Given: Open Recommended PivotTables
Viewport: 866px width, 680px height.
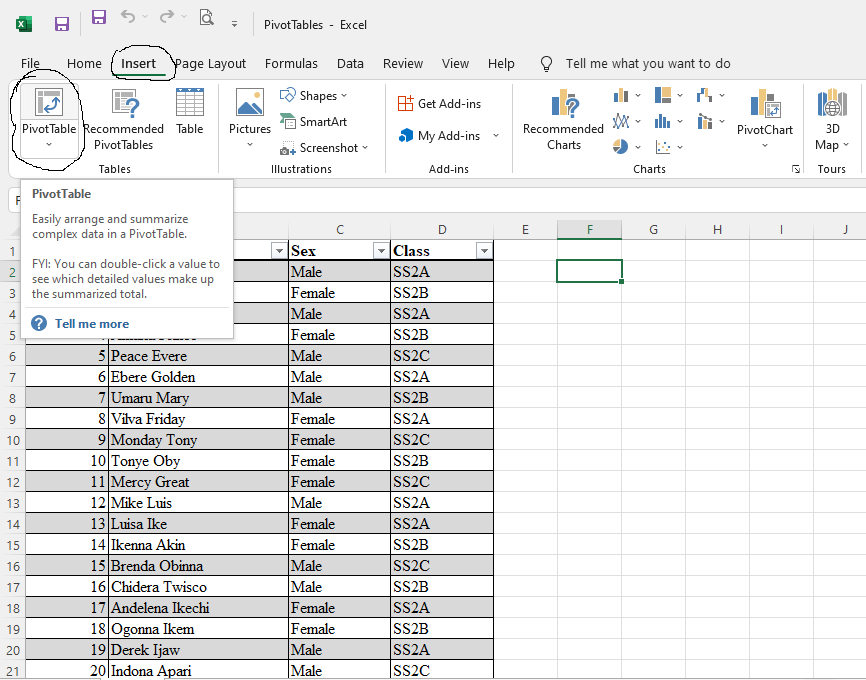Looking at the screenshot, I should click(x=124, y=119).
